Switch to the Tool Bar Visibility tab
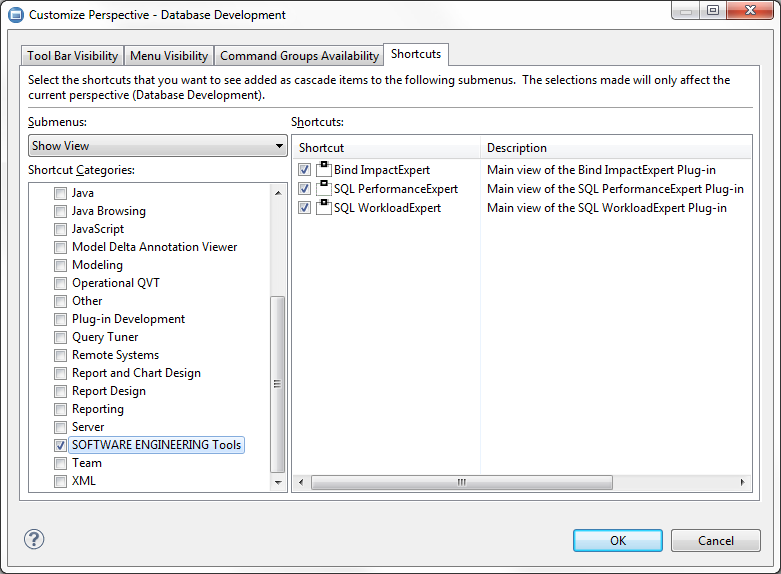781x574 pixels. coord(73,56)
